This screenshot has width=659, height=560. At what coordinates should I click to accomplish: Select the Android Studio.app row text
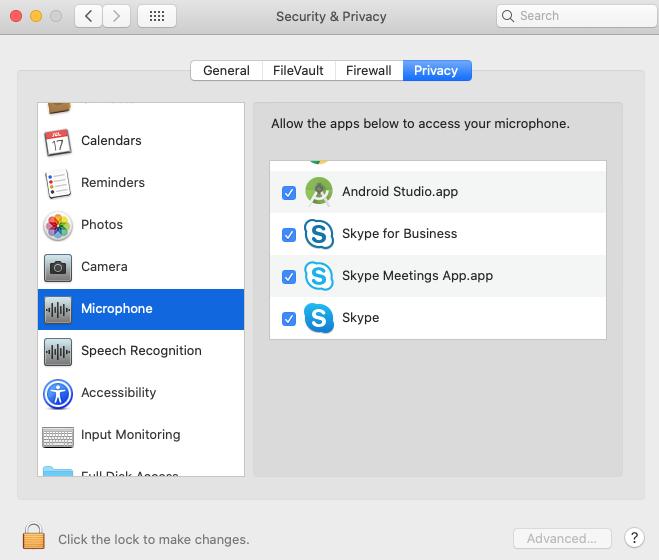pyautogui.click(x=400, y=192)
